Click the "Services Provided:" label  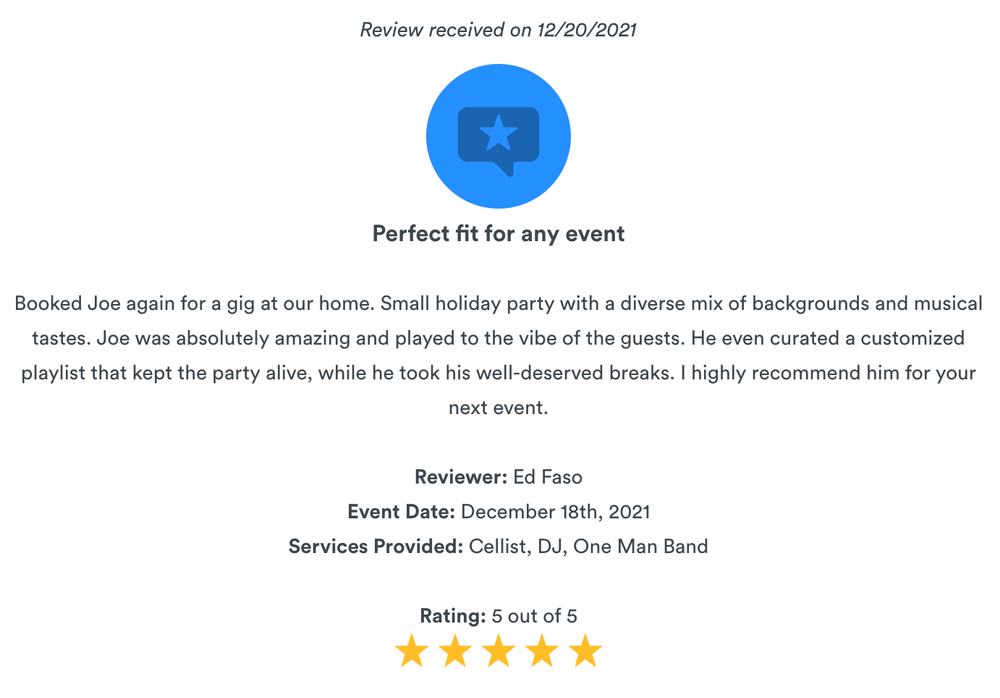pyautogui.click(x=376, y=546)
